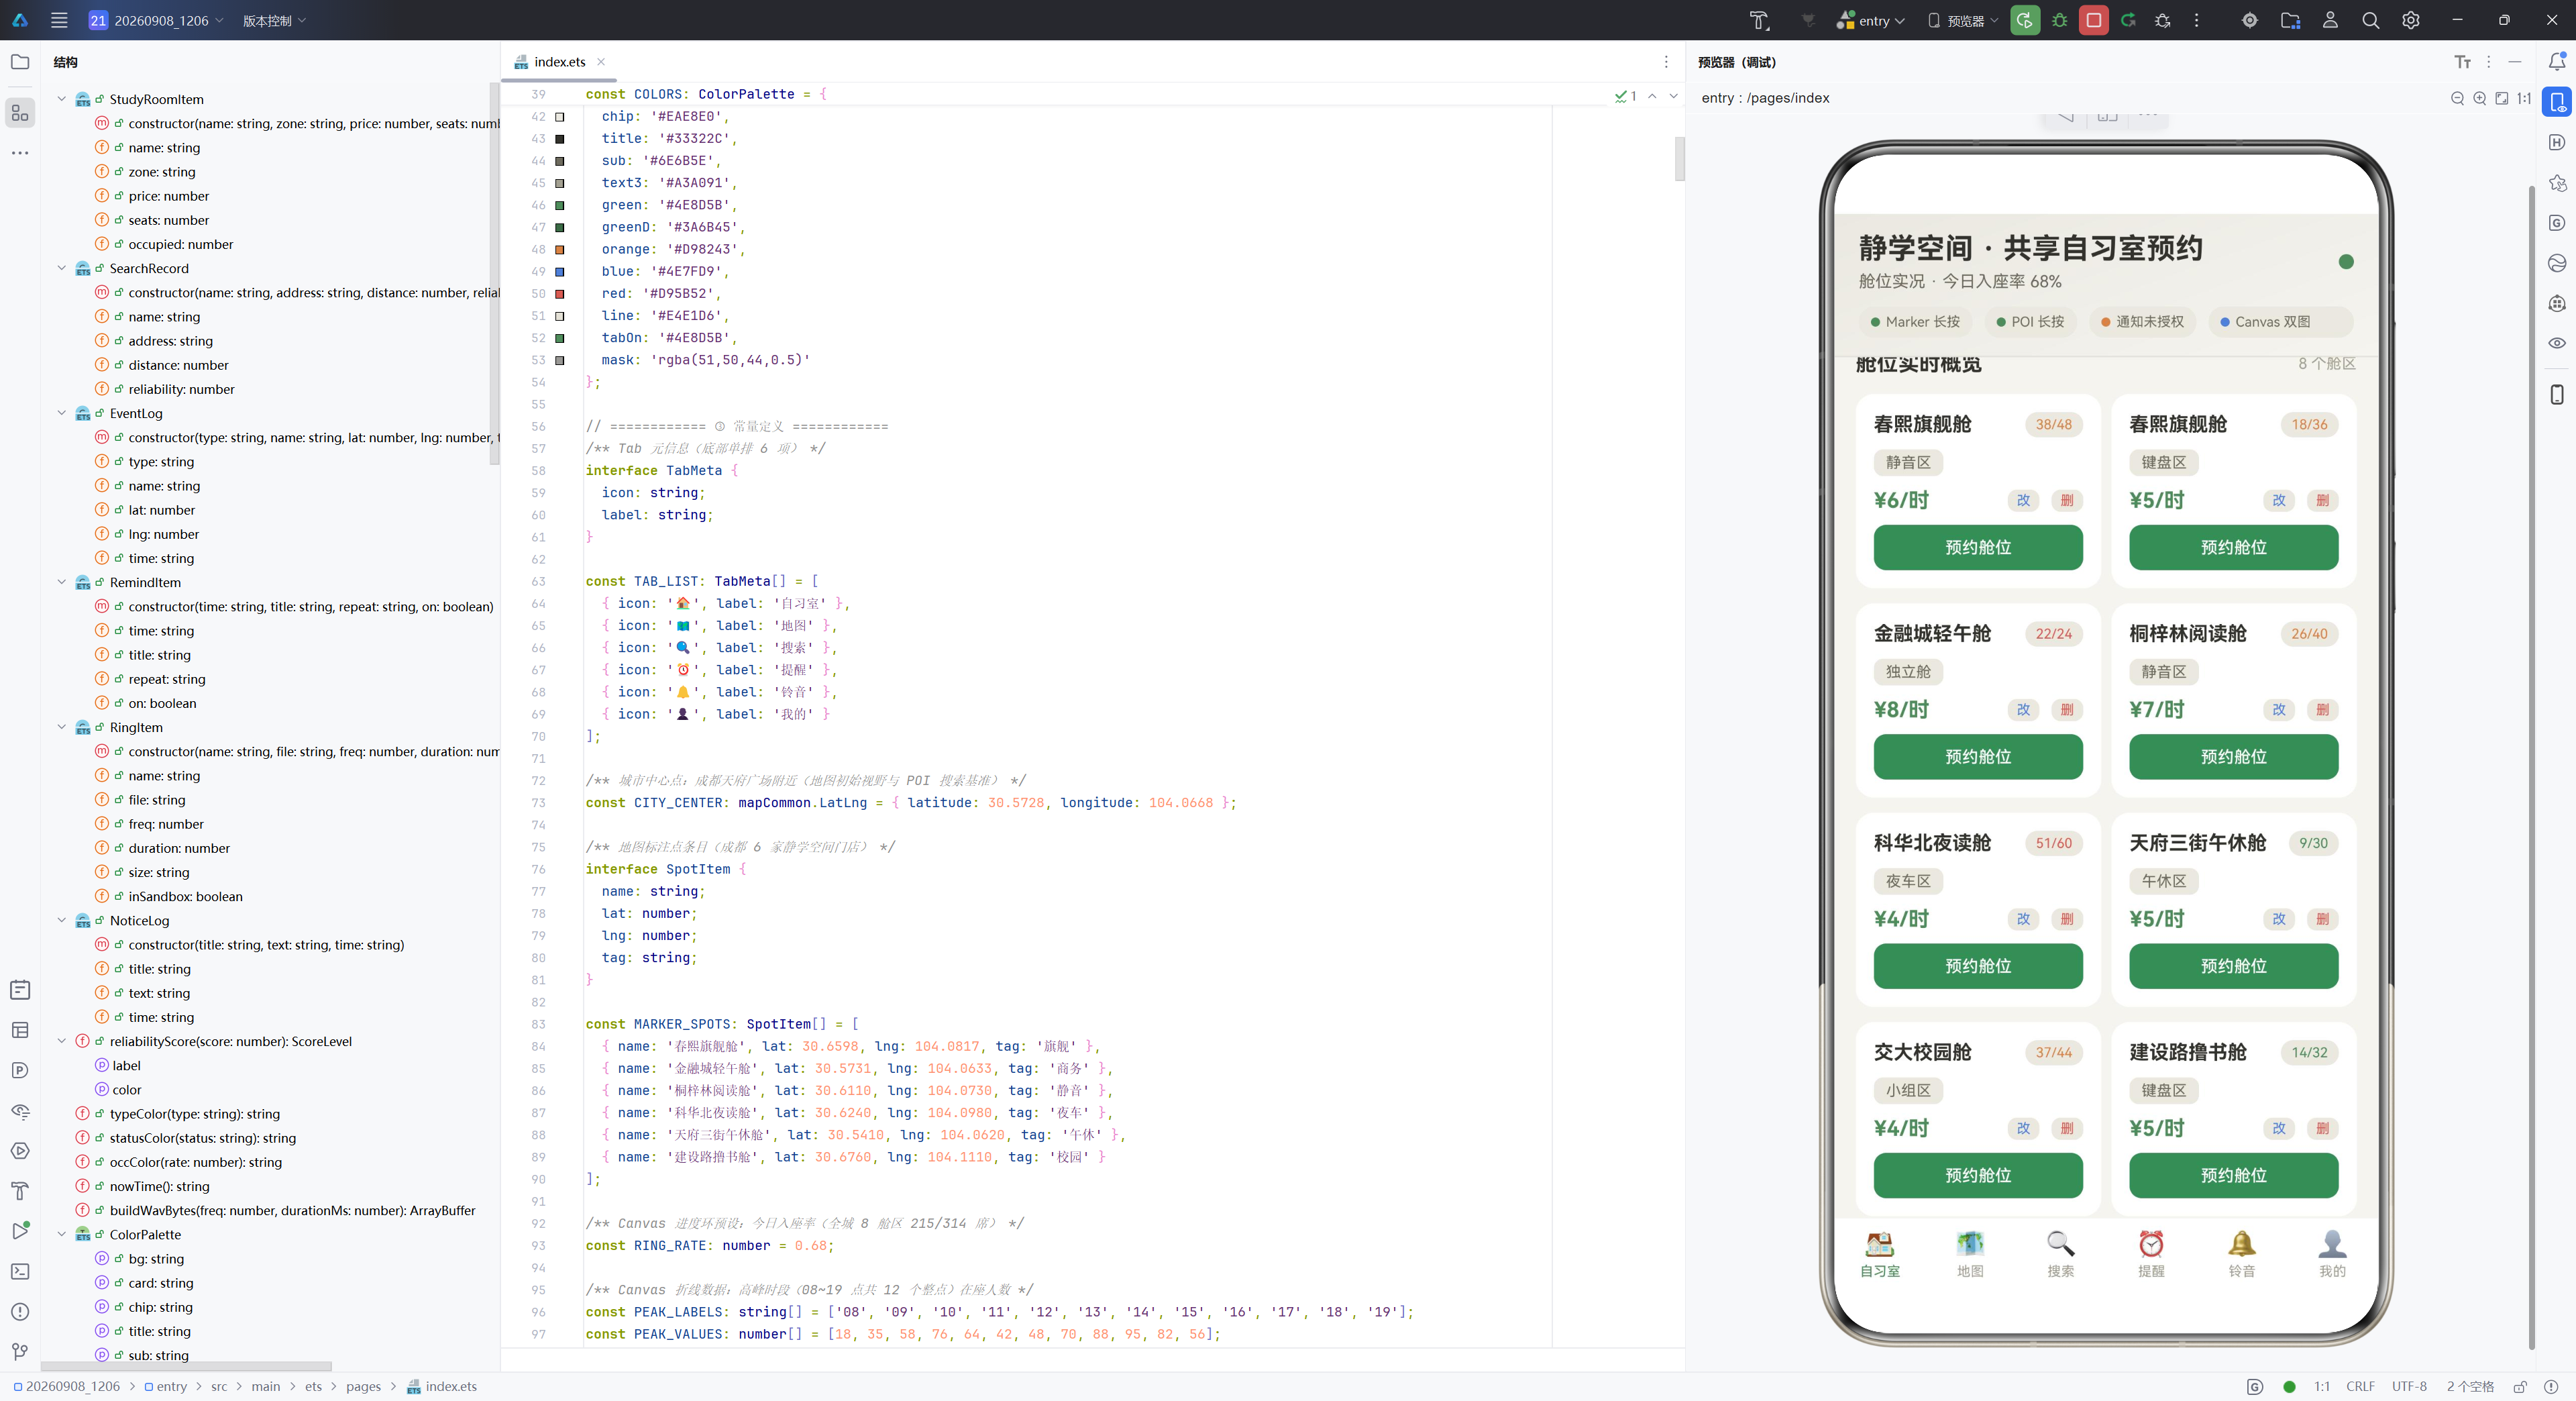The height and width of the screenshot is (1401, 2576).
Task: Open the problems warning icon in sidebar
Action: pos(20,1311)
